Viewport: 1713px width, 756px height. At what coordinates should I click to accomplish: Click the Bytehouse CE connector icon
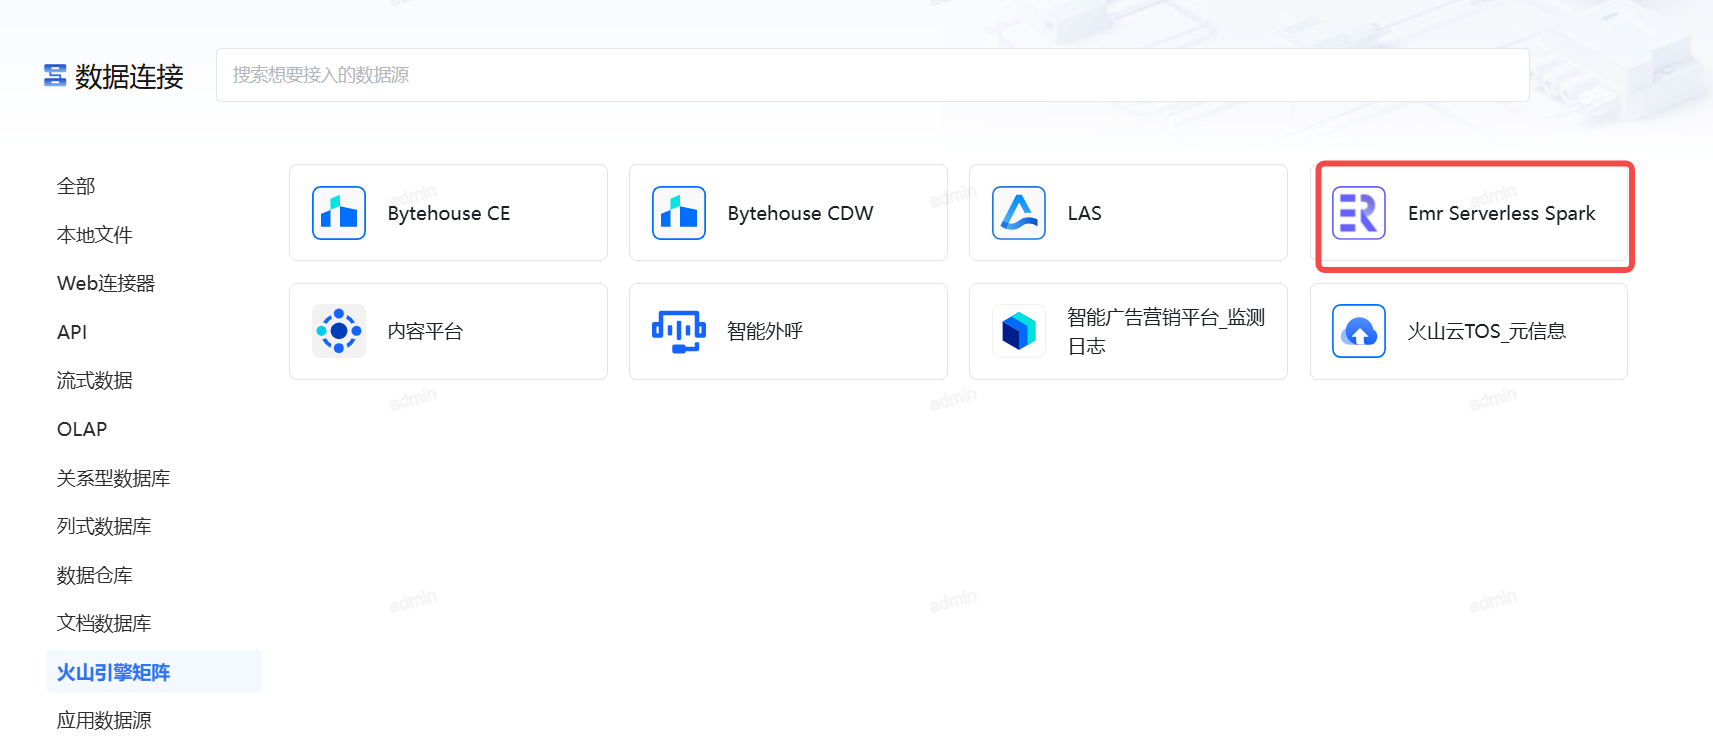tap(339, 213)
